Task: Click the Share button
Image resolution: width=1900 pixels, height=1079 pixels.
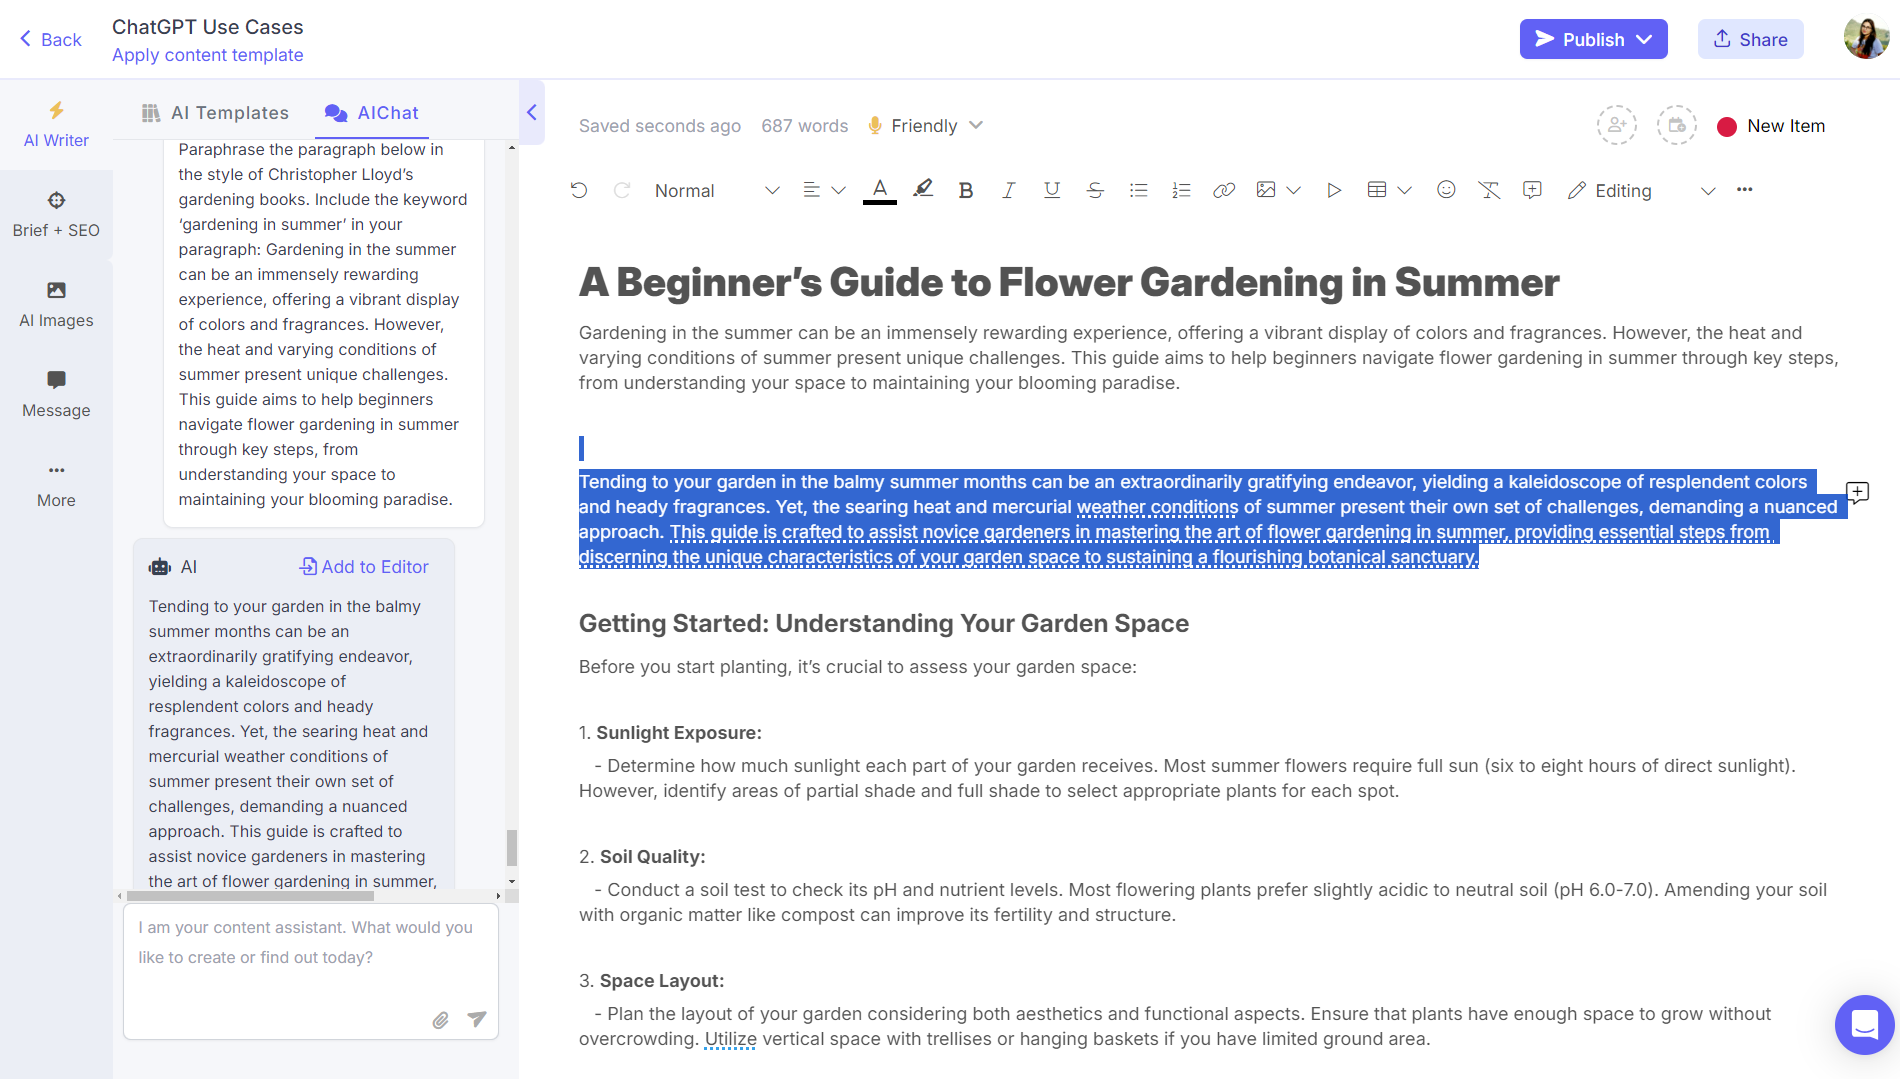Action: [x=1750, y=39]
